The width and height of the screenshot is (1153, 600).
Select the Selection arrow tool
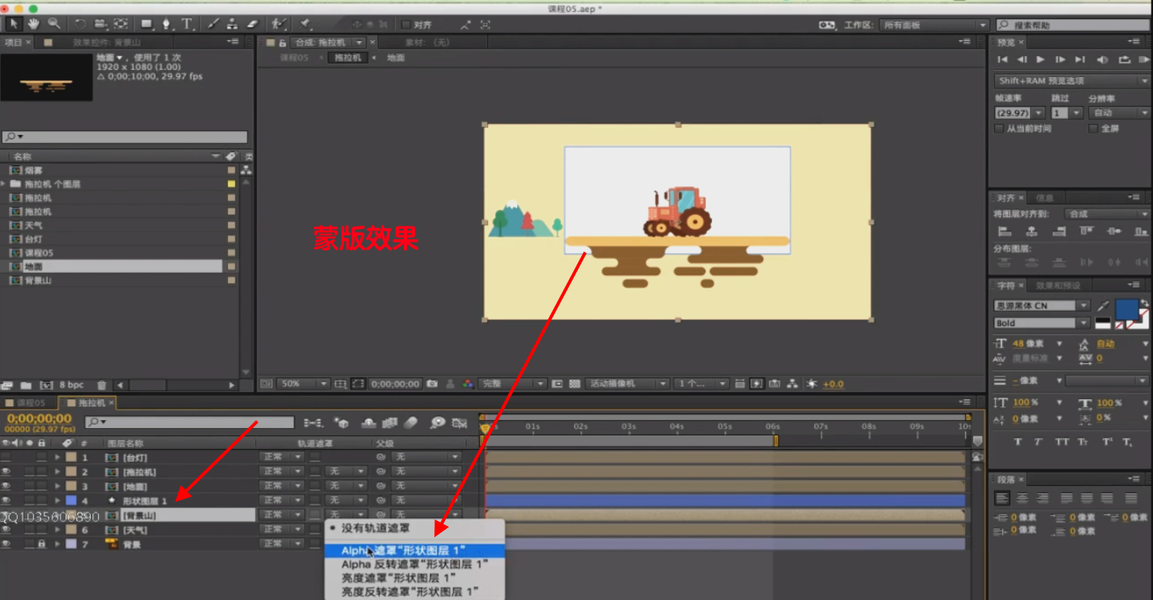click(13, 24)
